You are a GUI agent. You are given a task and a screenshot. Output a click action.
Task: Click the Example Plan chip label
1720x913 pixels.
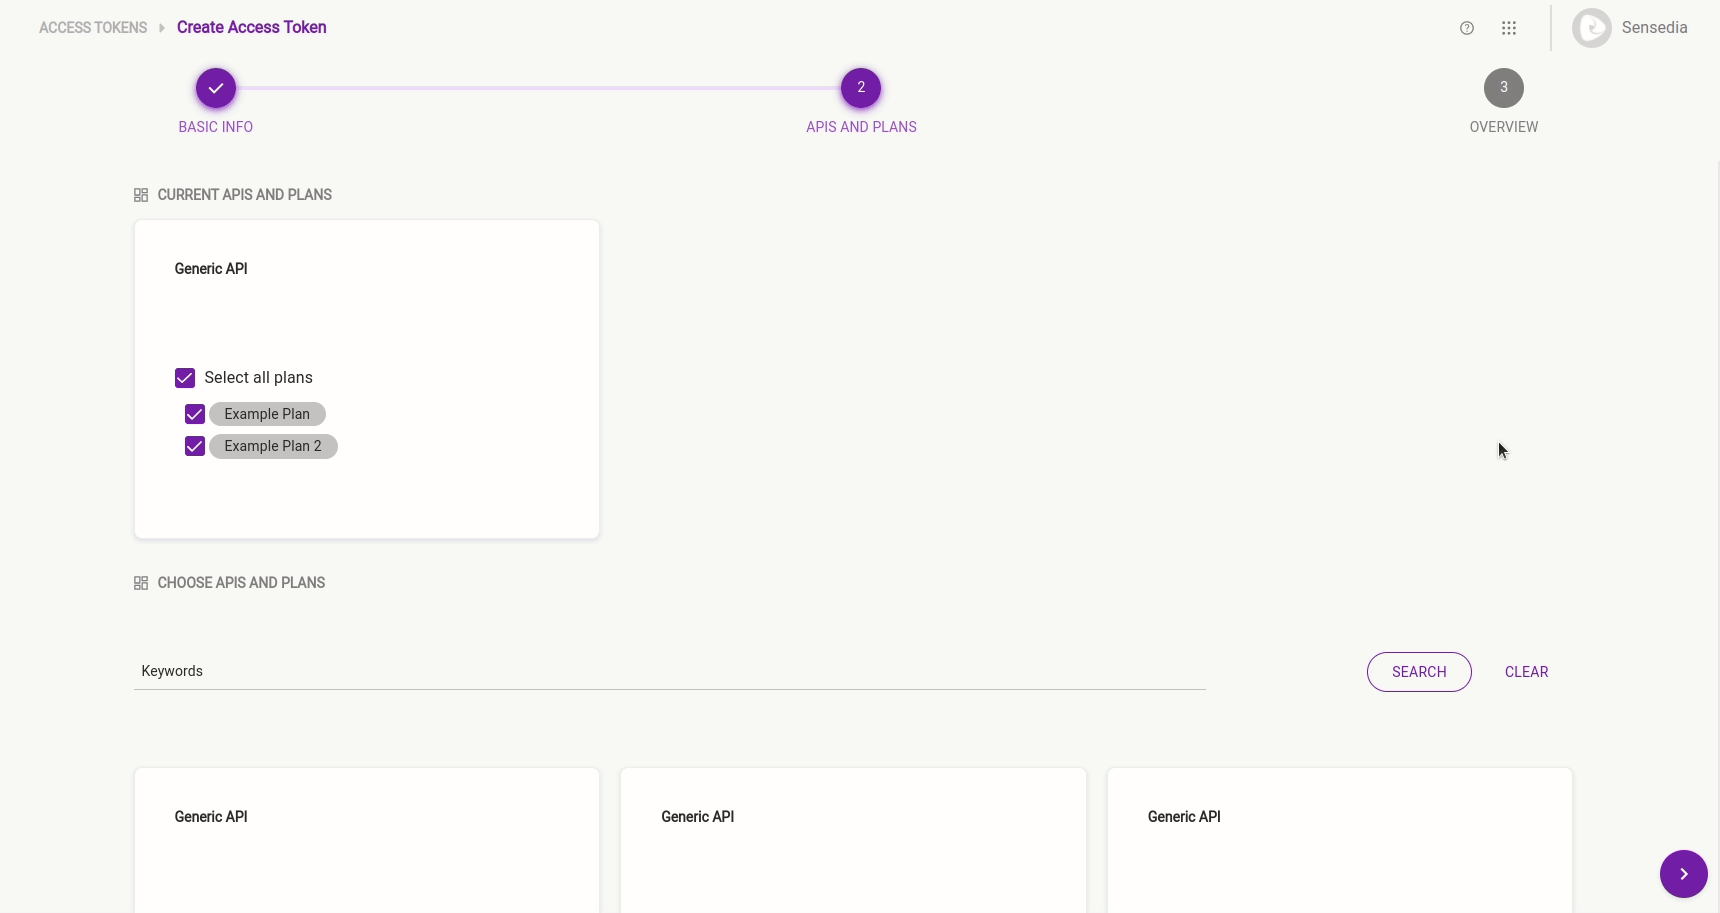pos(267,413)
